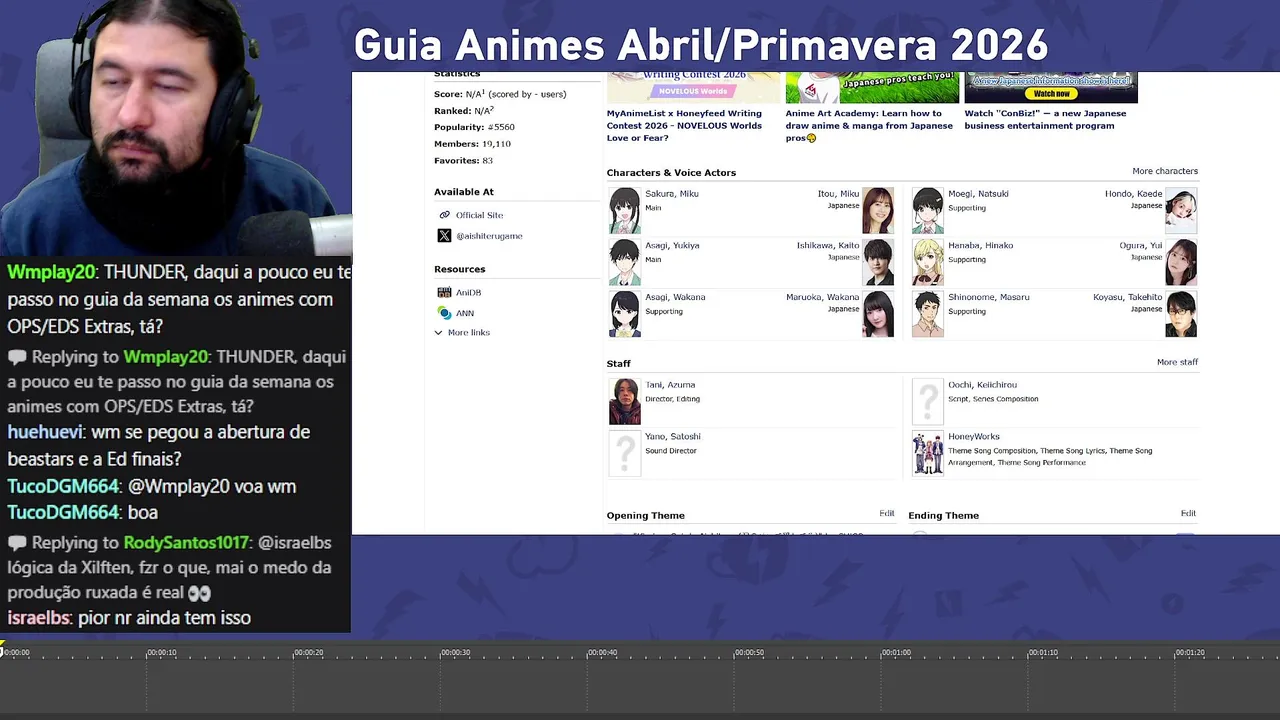Screen dimensions: 1280x720
Task: Click Edit next to Ending Theme
Action: (1188, 513)
